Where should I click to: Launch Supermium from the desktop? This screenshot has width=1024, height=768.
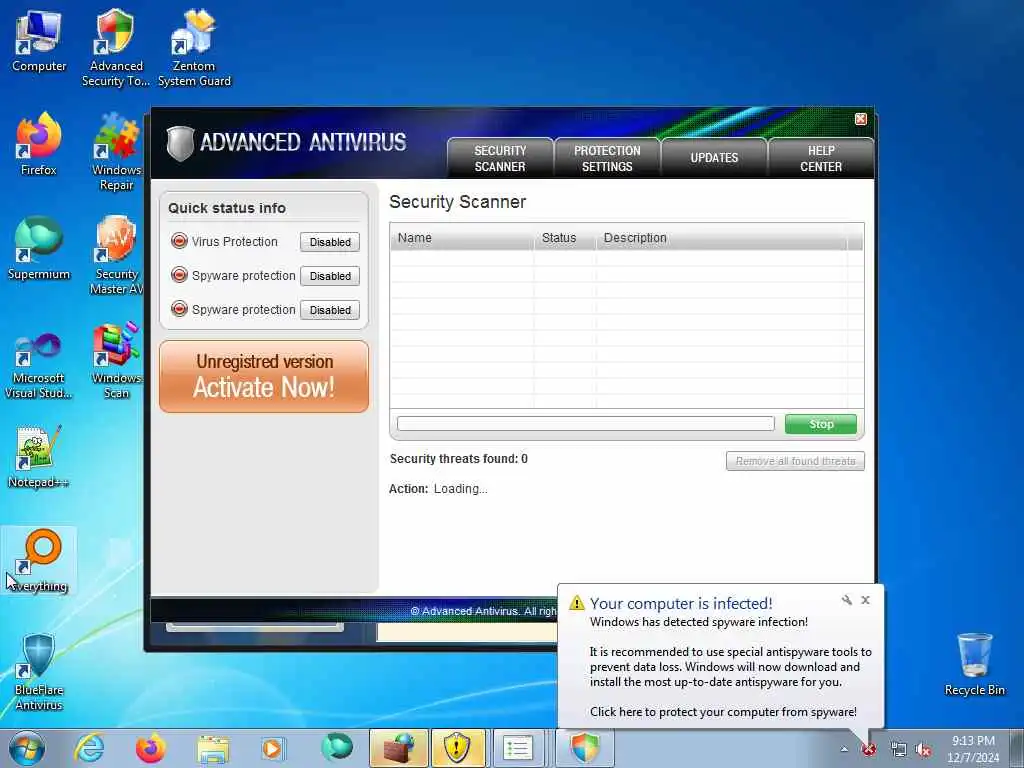(x=39, y=248)
